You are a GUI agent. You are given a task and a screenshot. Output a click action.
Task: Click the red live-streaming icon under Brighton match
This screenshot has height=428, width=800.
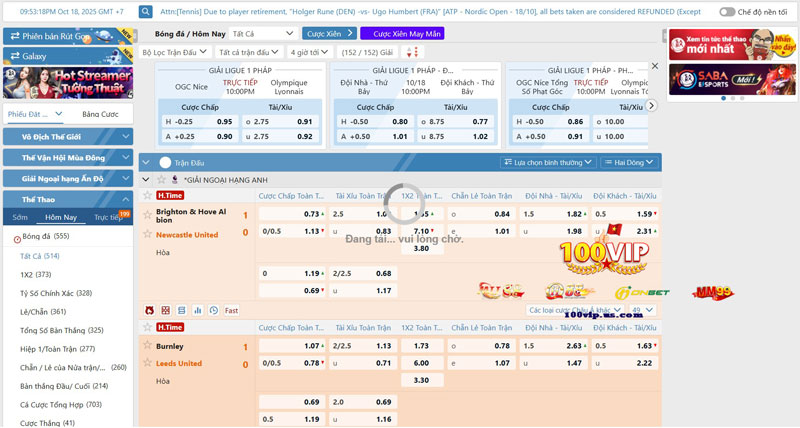click(149, 310)
